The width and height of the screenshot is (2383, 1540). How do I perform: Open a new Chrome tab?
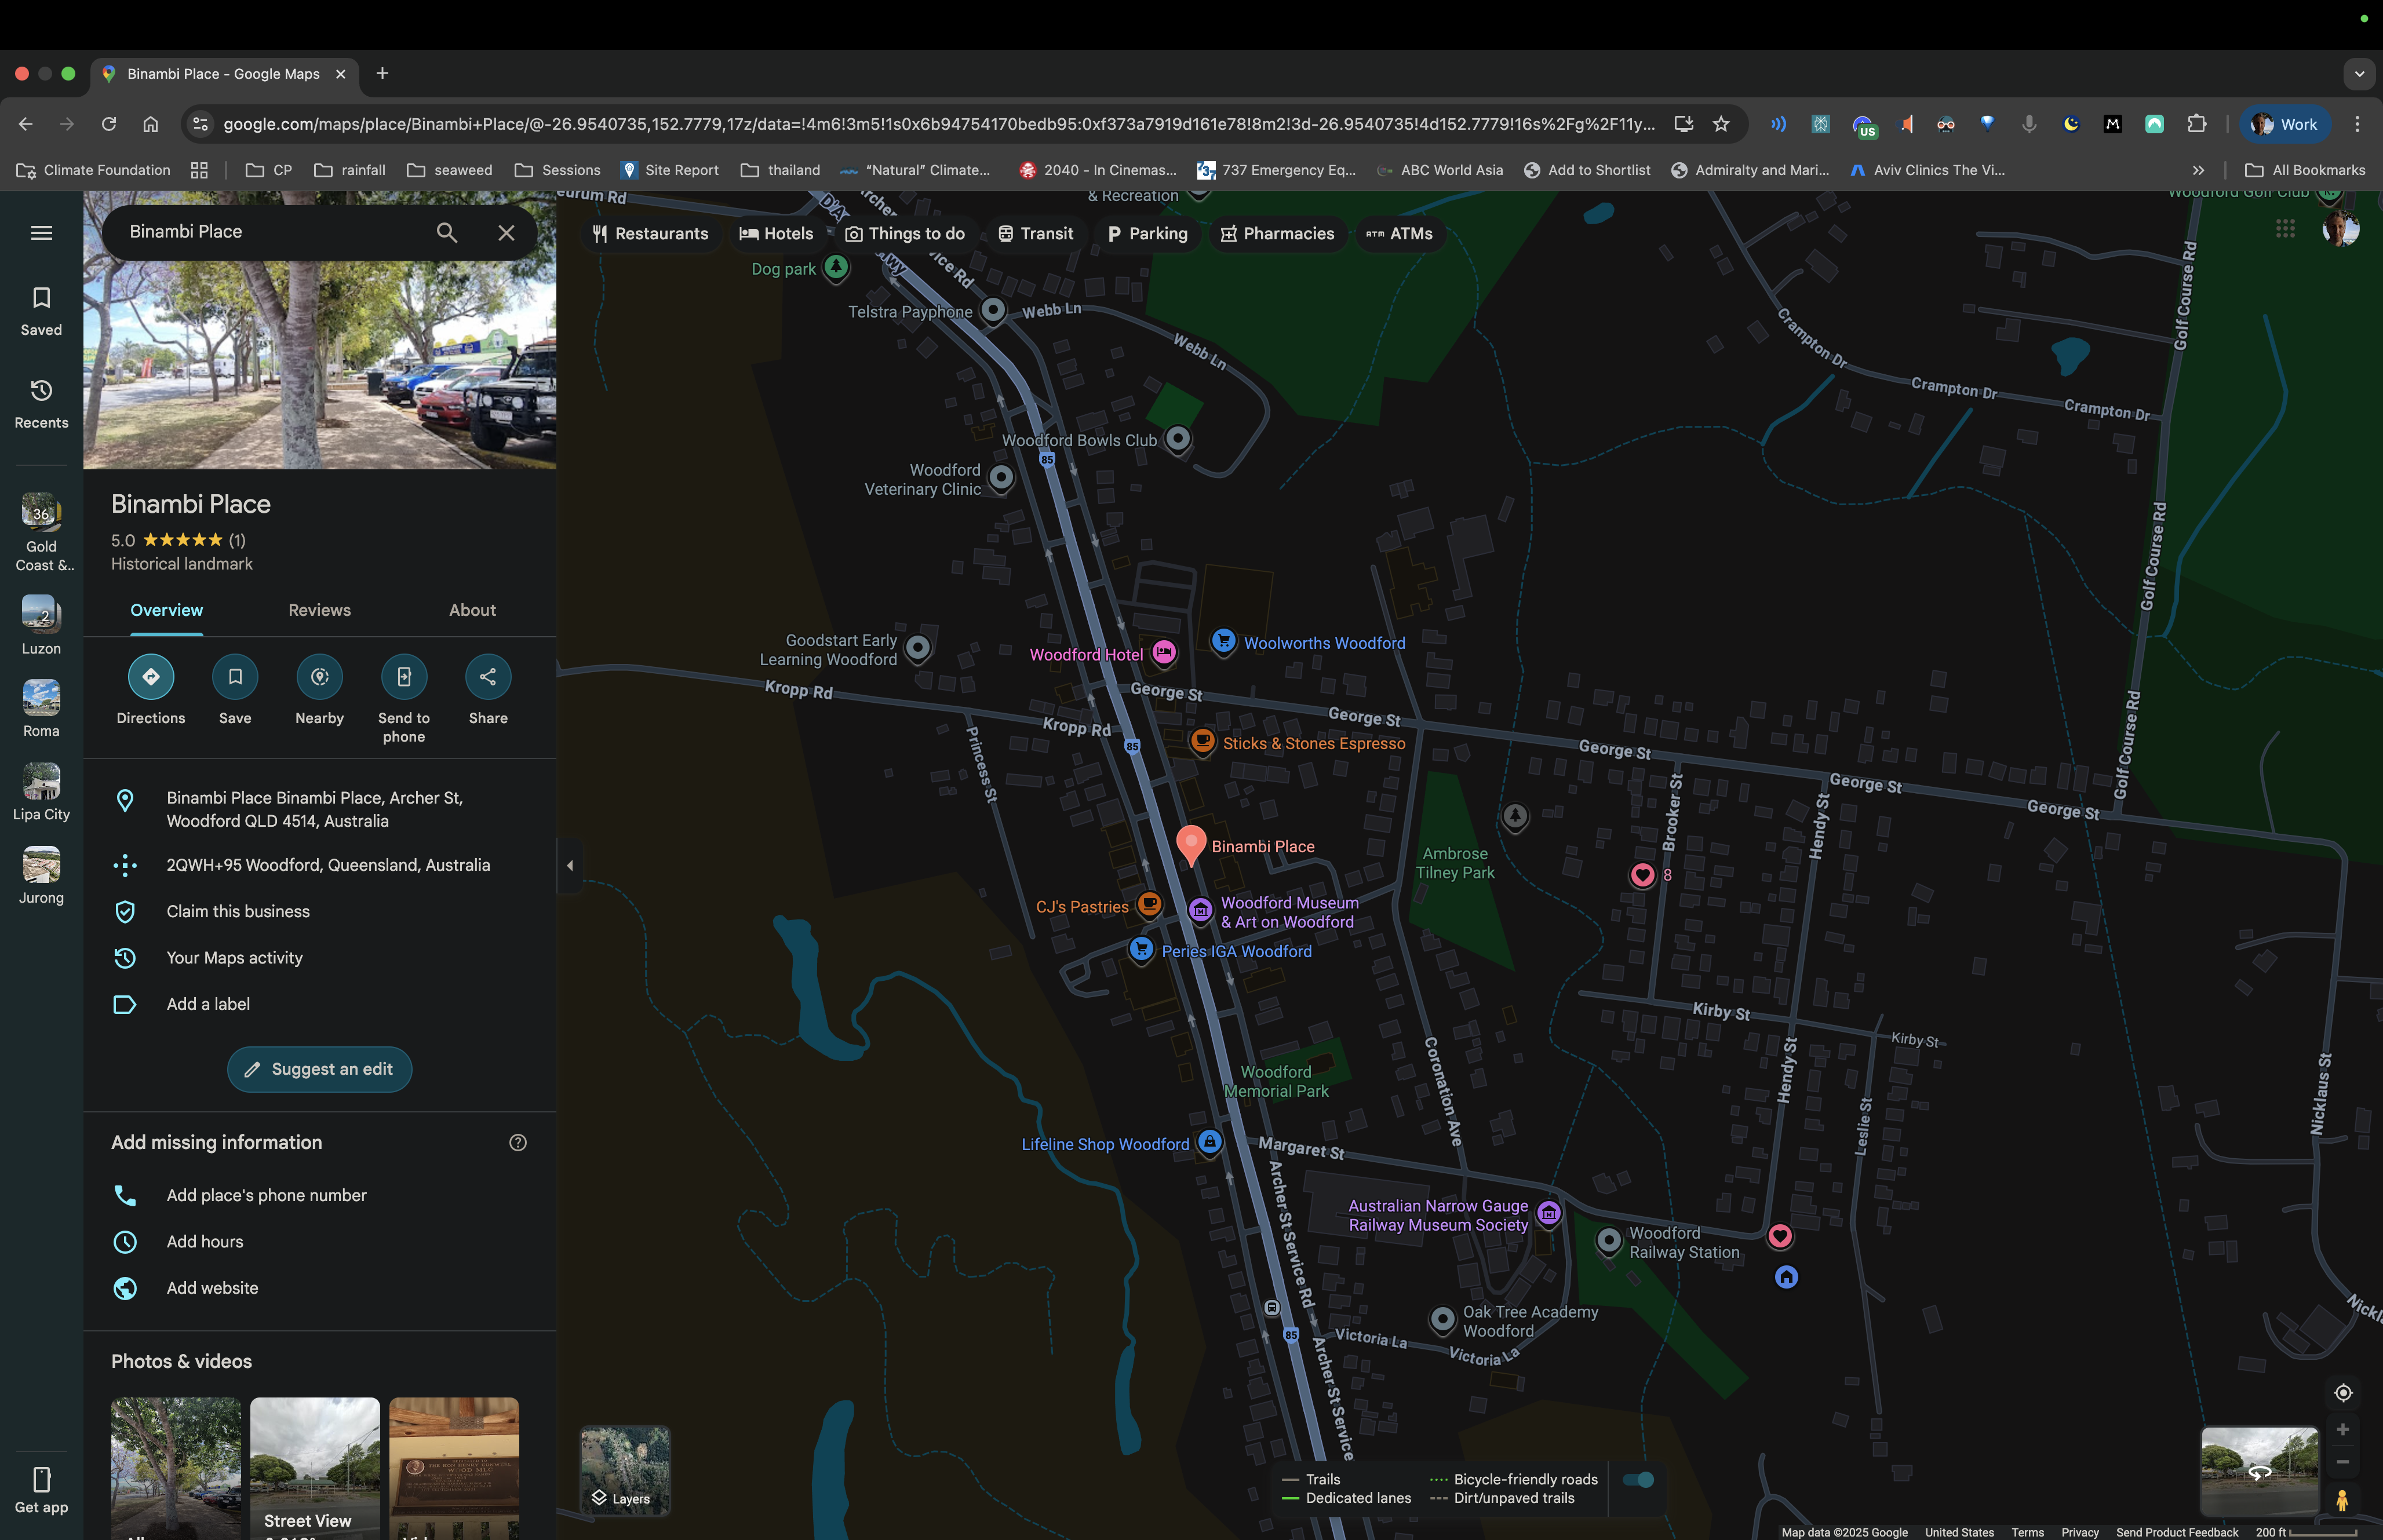click(x=382, y=74)
